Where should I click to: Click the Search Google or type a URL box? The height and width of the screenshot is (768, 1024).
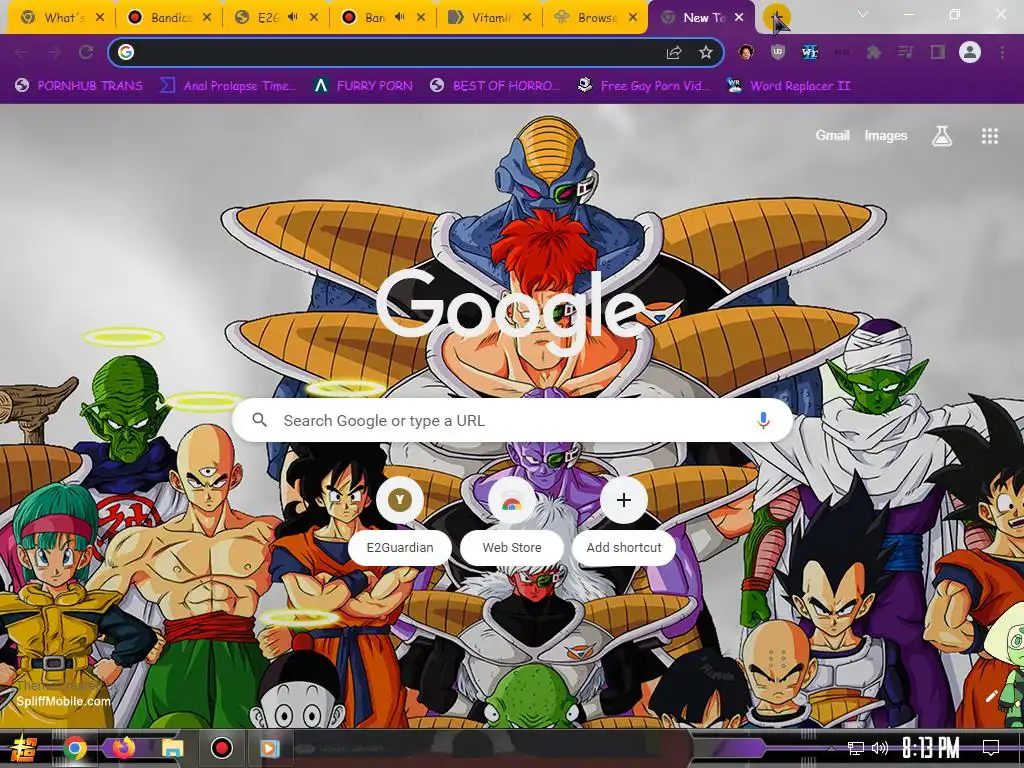(513, 420)
